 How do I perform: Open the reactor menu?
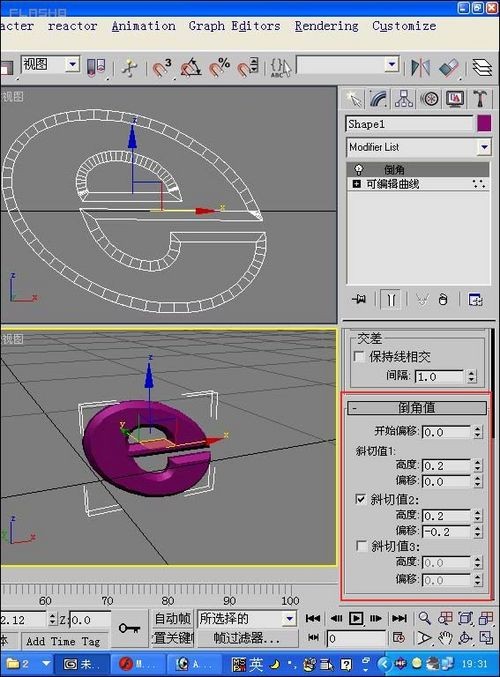(73, 26)
